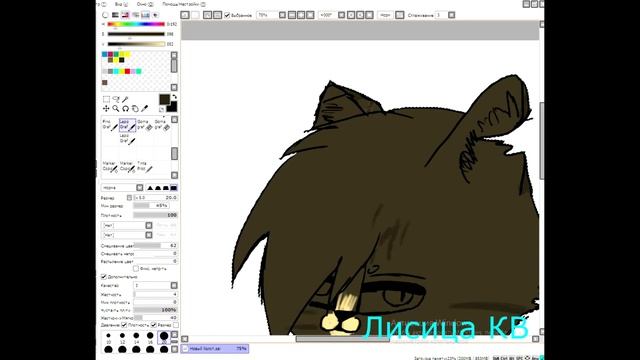Click the invert selection toolbar icon
This screenshot has width=640, height=360.
click(x=218, y=15)
